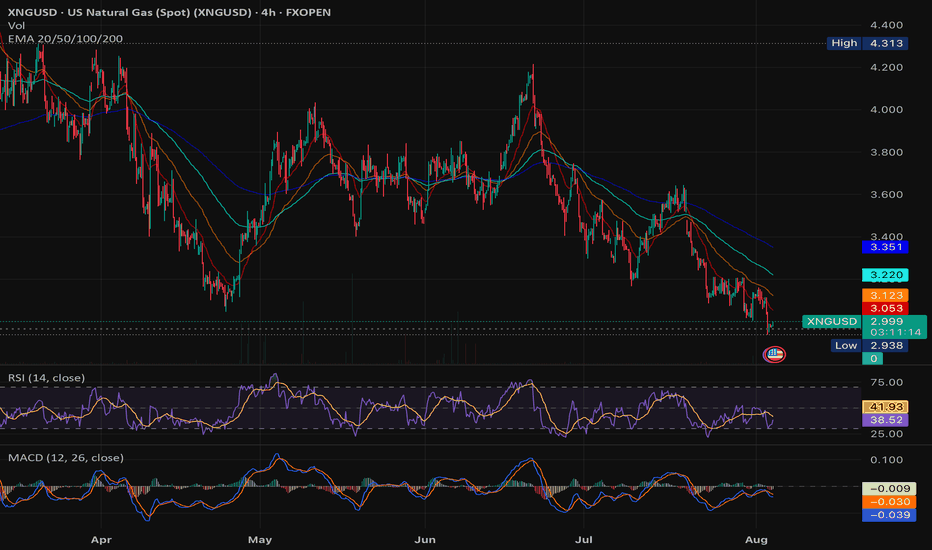Click the MACD (12, 26, close) label
The width and height of the screenshot is (932, 550).
pyautogui.click(x=66, y=457)
